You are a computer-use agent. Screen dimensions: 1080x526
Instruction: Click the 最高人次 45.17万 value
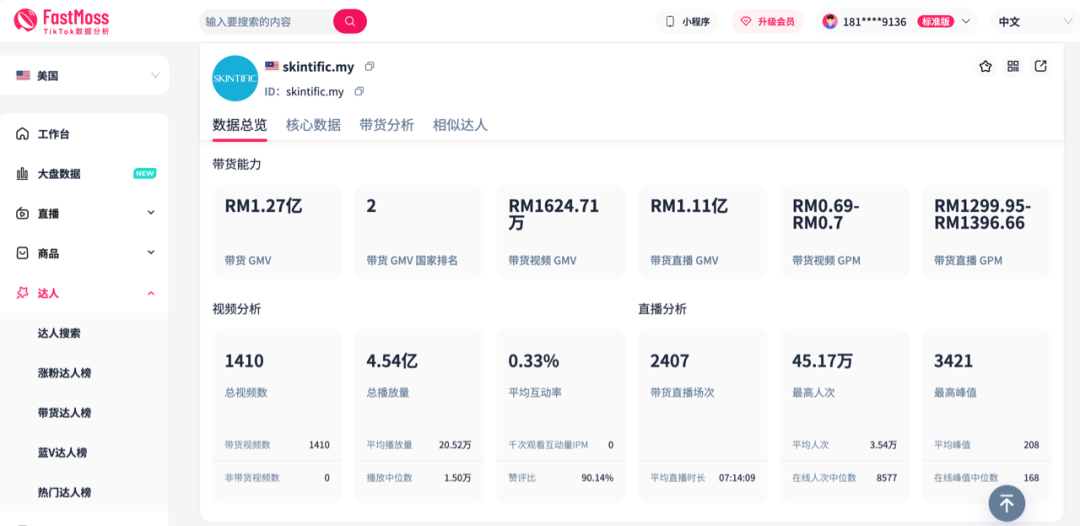(824, 361)
